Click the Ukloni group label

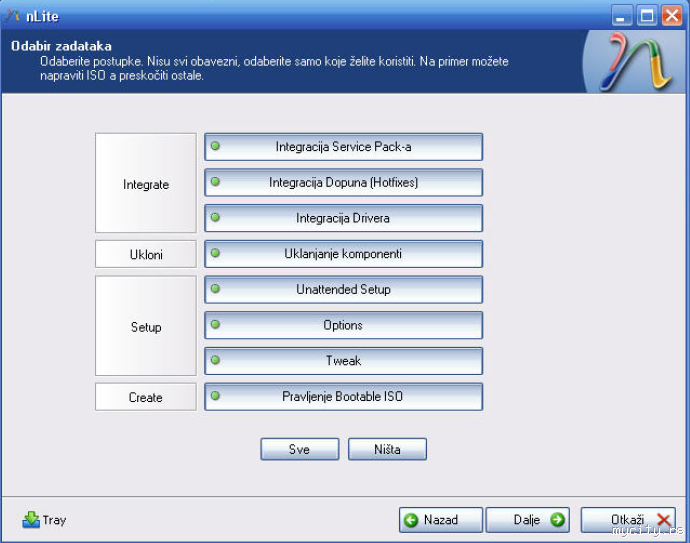[x=146, y=254]
